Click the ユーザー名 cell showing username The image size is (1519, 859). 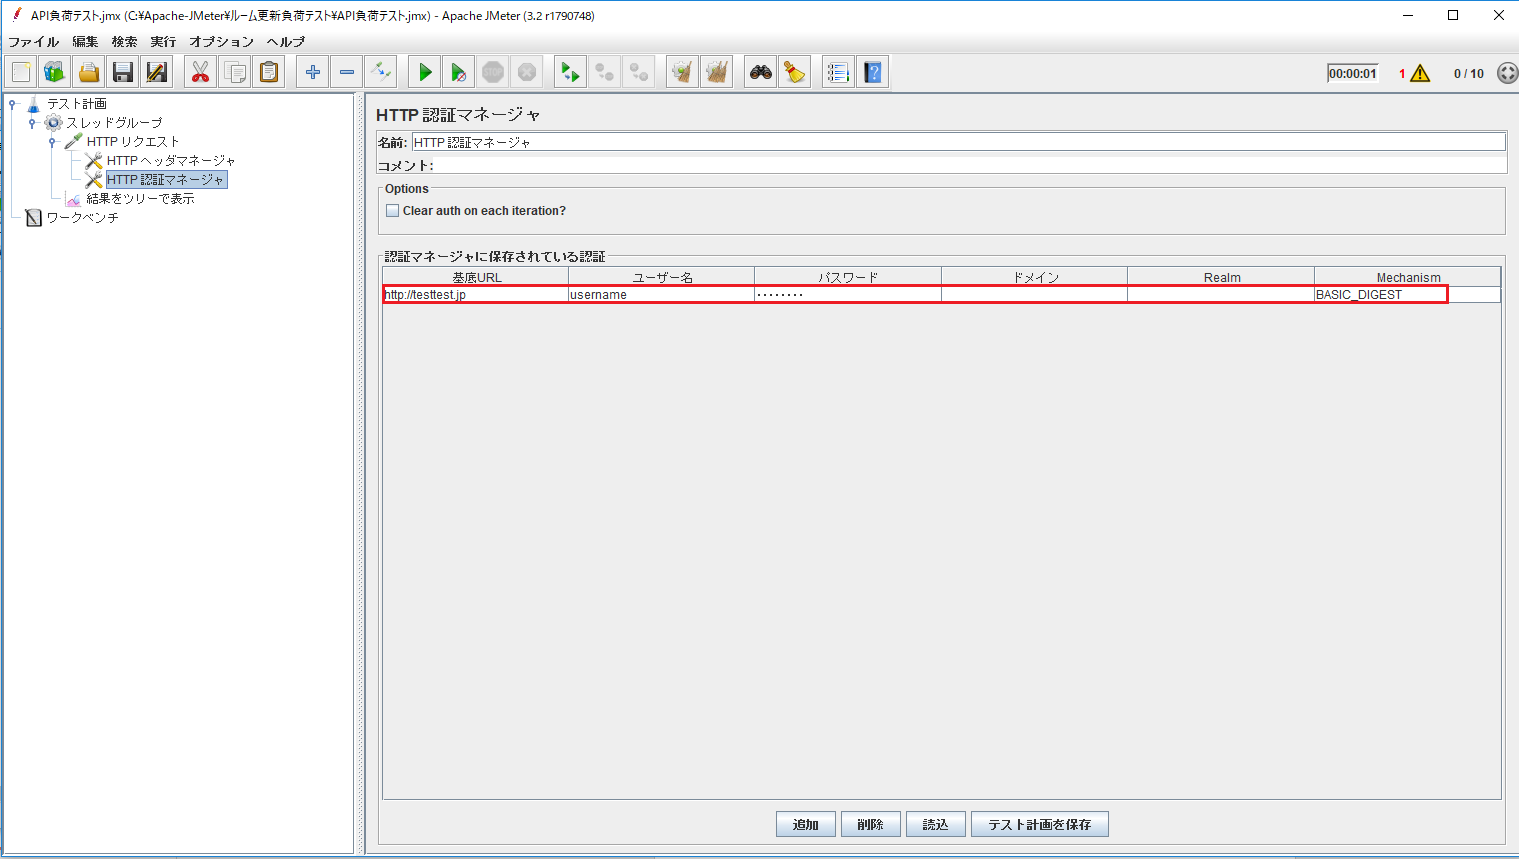[x=660, y=294]
